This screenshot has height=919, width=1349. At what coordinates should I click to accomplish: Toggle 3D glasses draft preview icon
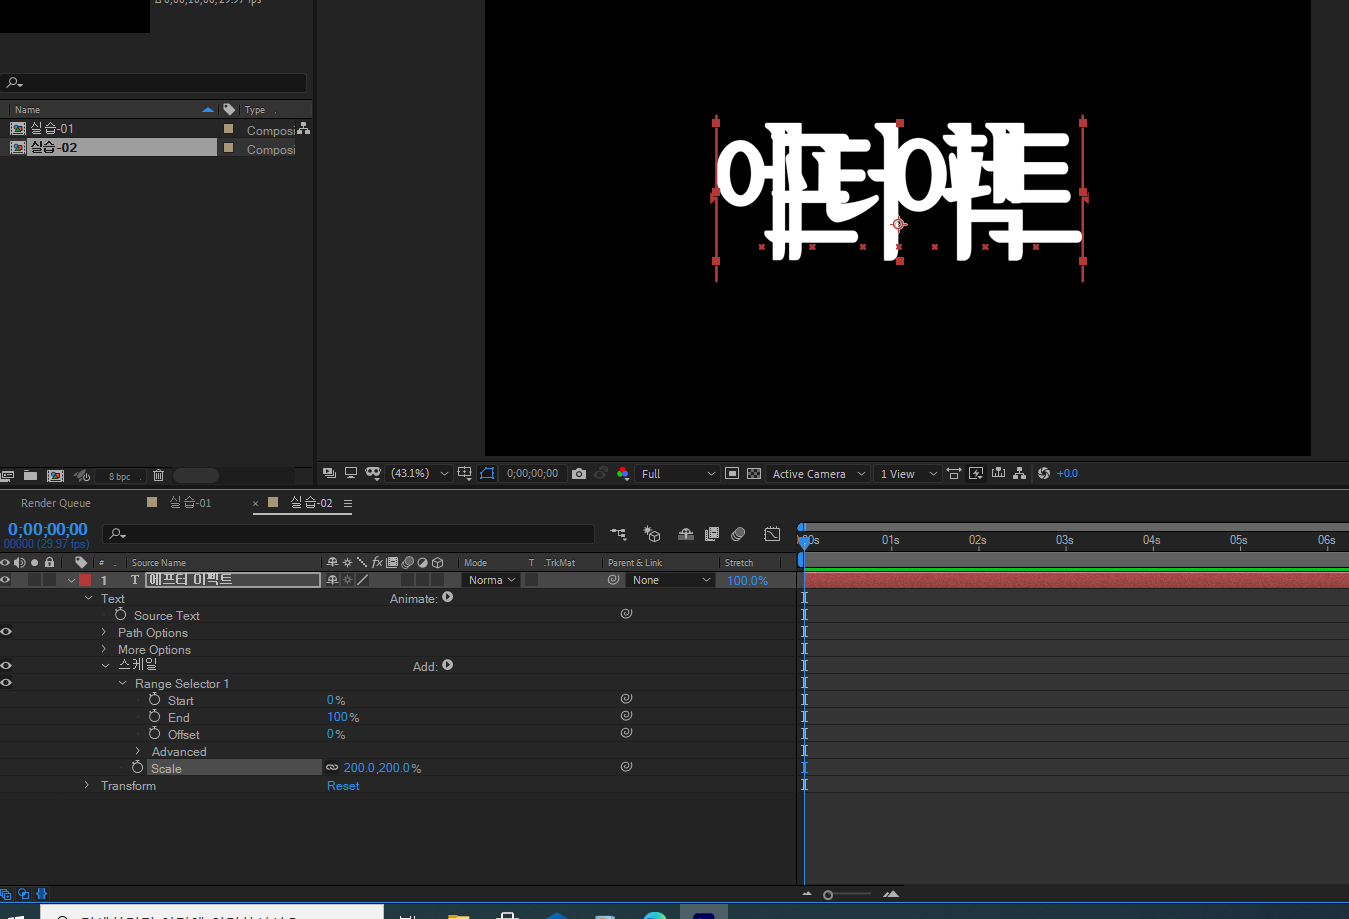click(373, 473)
